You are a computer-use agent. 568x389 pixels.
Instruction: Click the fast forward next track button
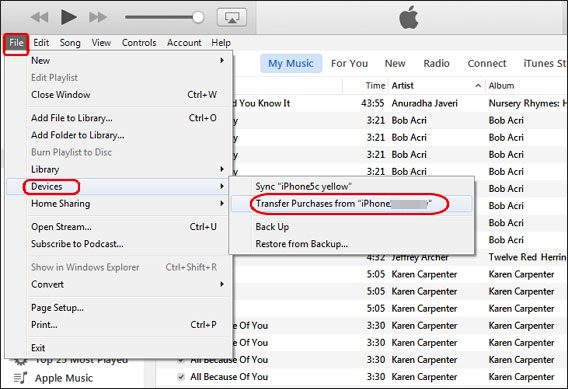pyautogui.click(x=98, y=17)
